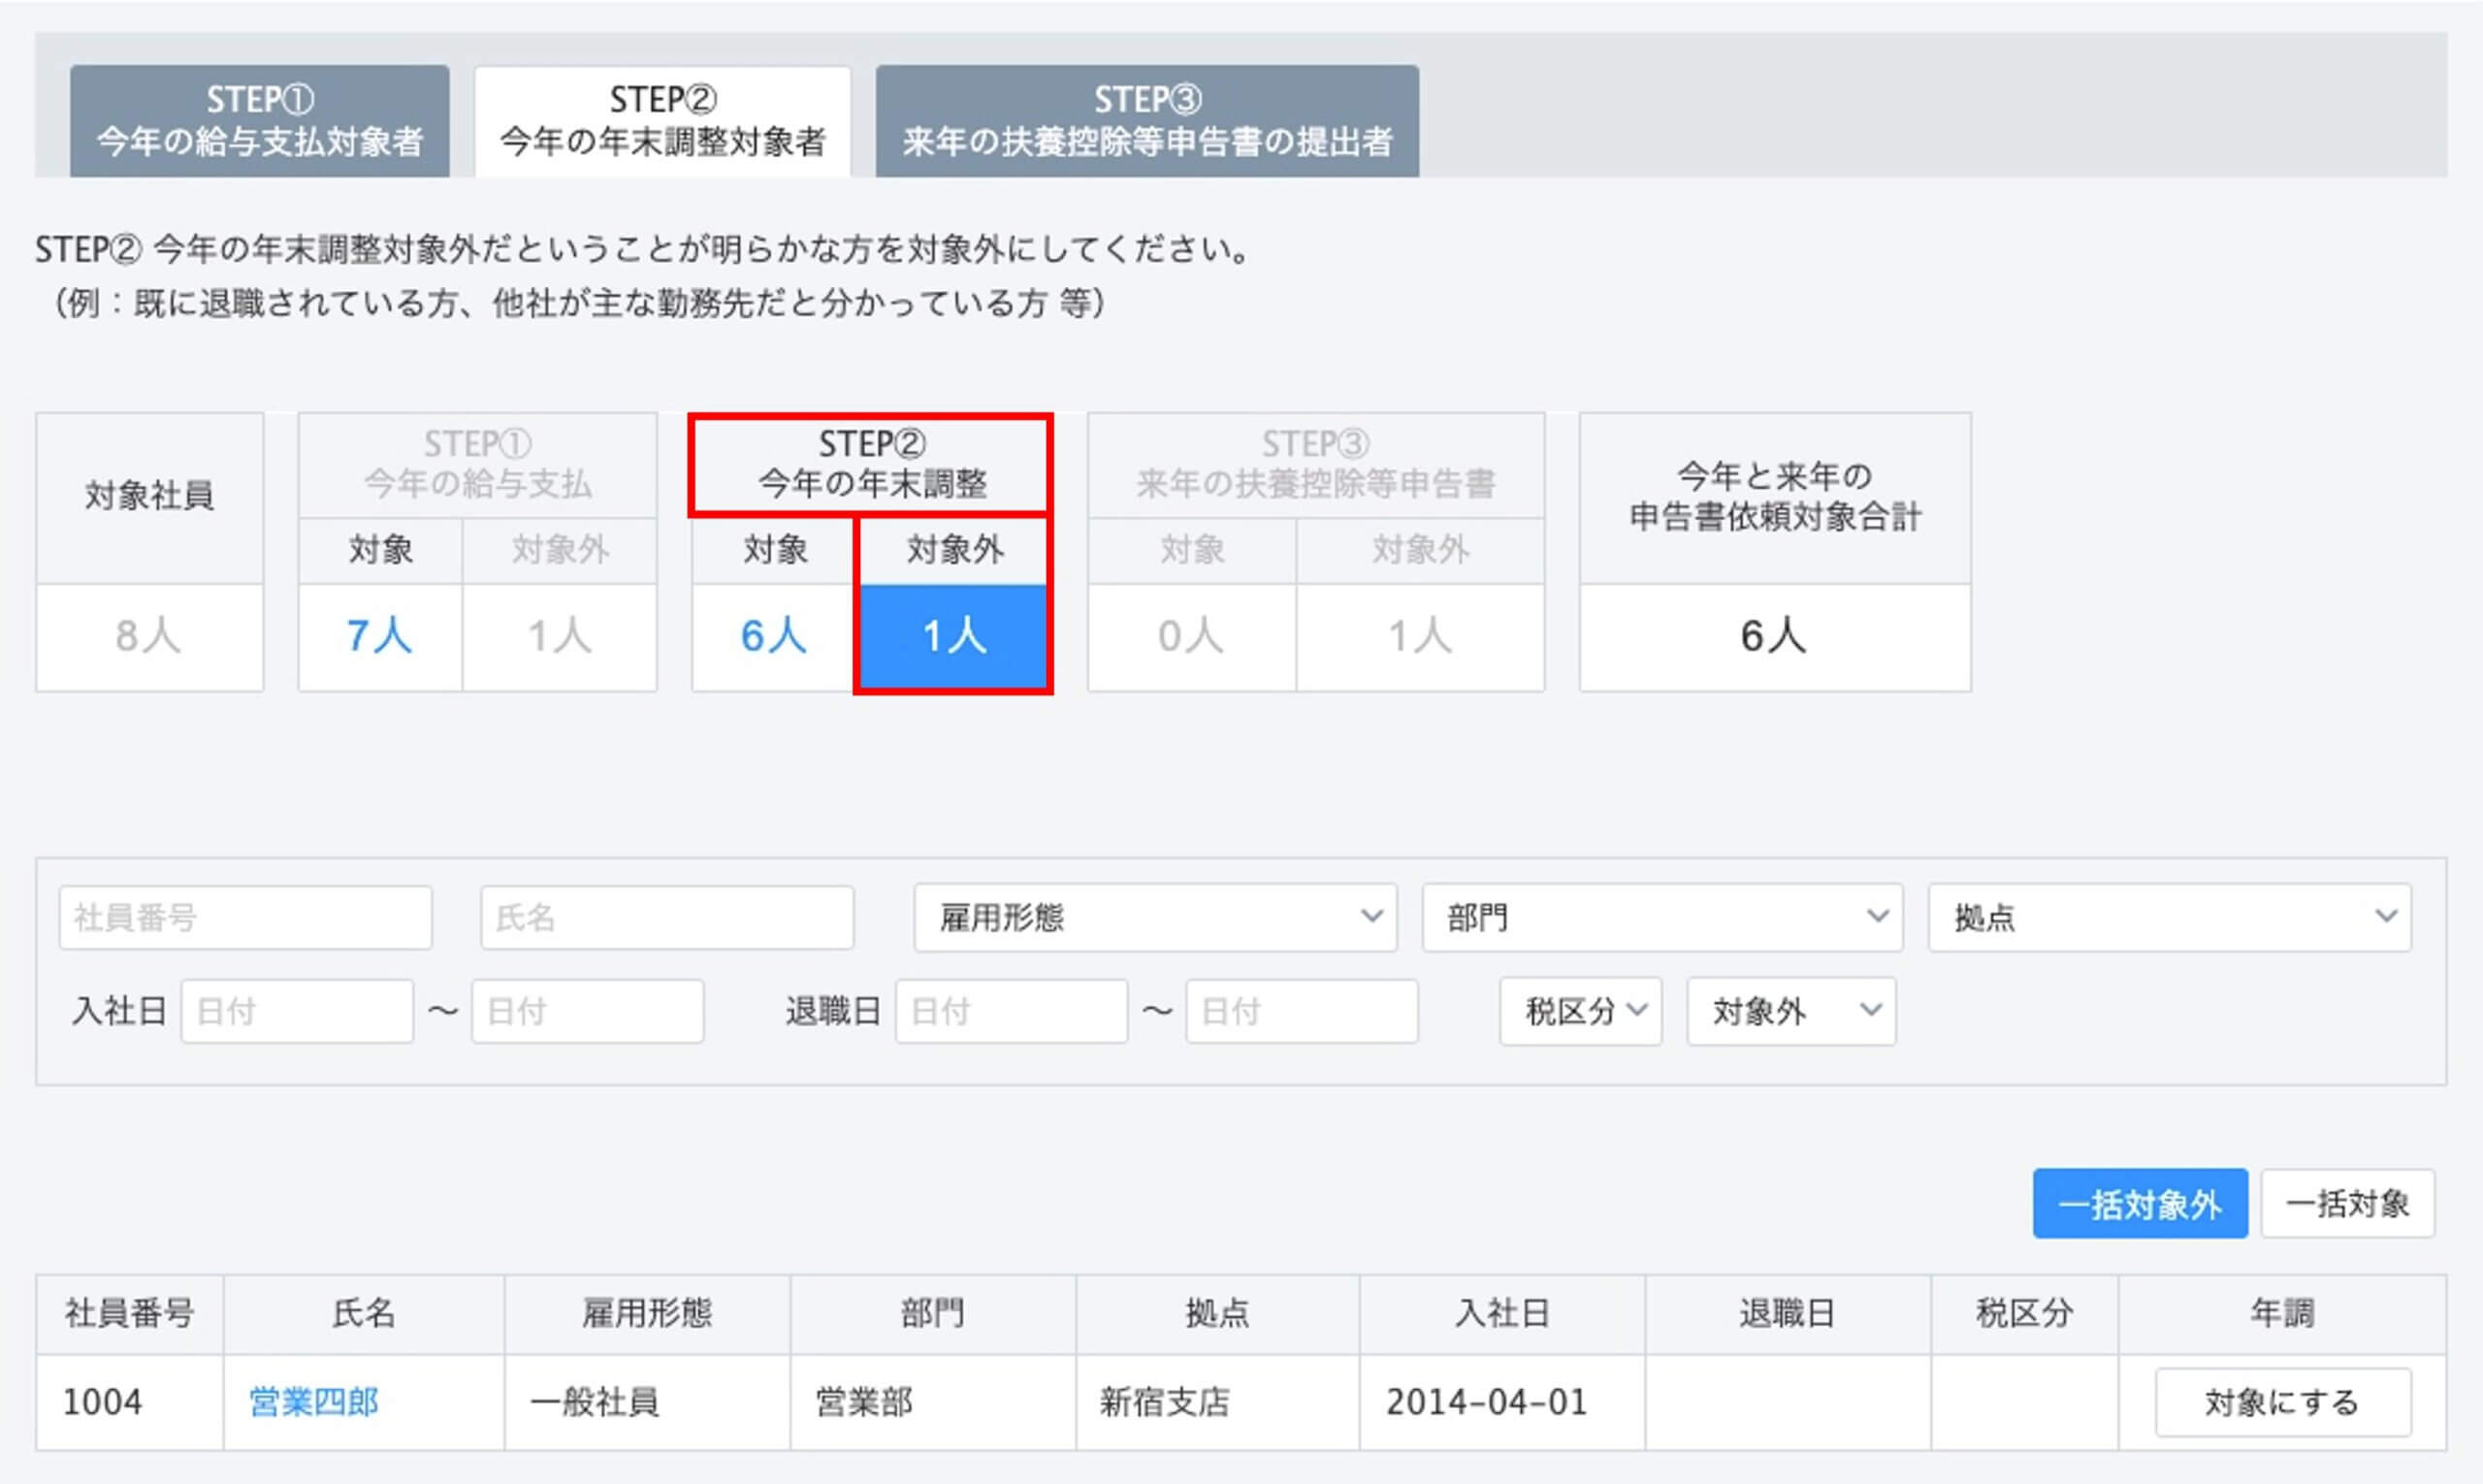Click into the 氏名 search field
The width and height of the screenshot is (2483, 1484).
pyautogui.click(x=666, y=917)
